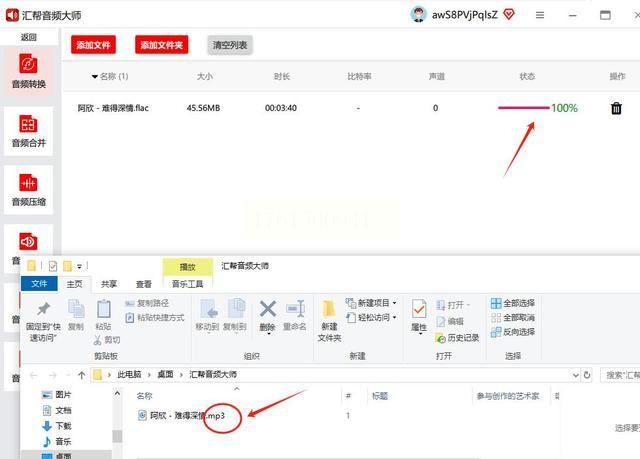Expand the address bar history dropdown

(x=576, y=375)
